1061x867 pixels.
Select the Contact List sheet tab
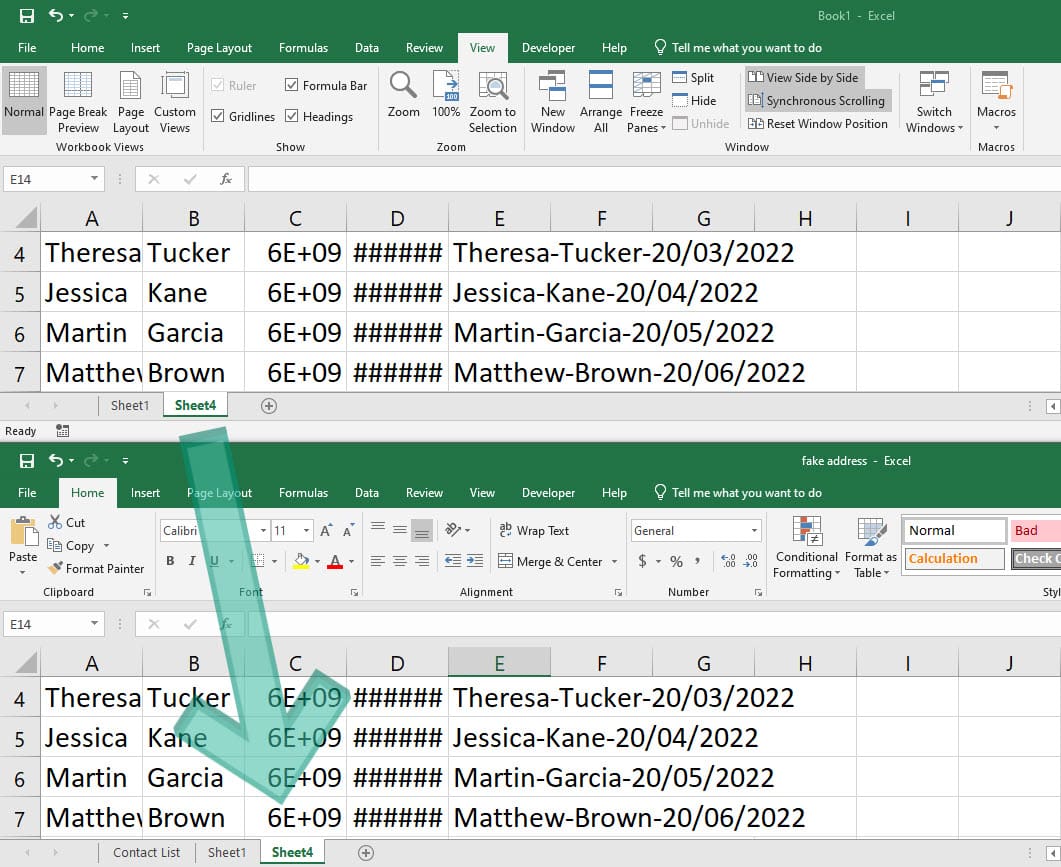pos(146,852)
